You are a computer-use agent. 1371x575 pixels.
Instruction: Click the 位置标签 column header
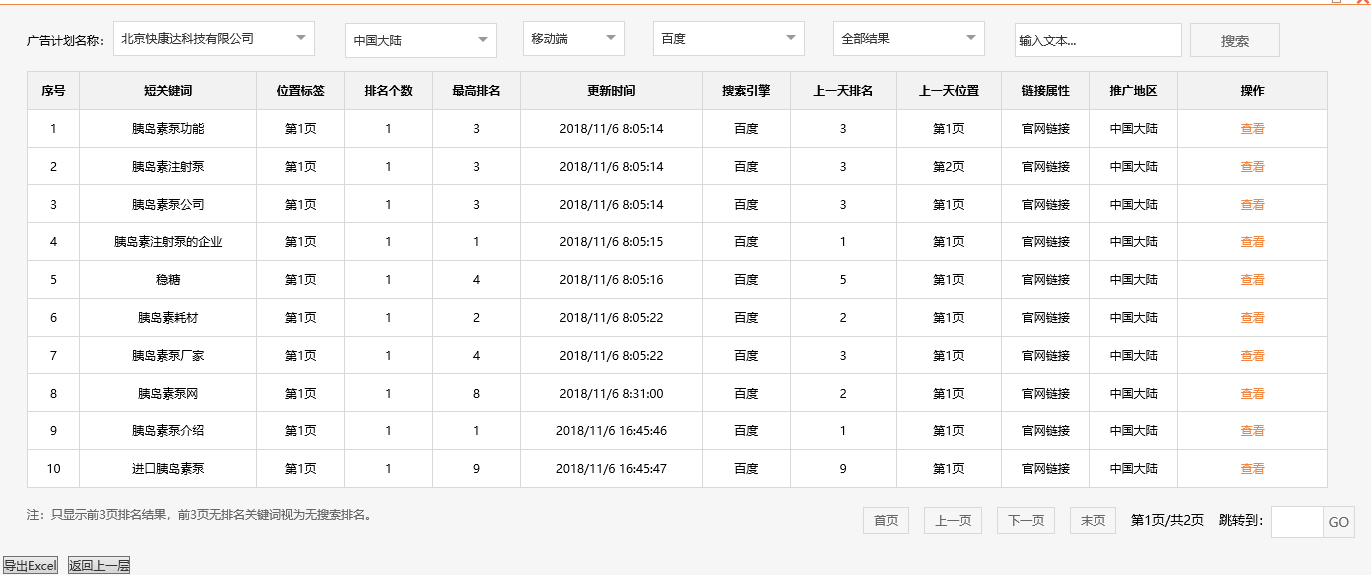(301, 90)
